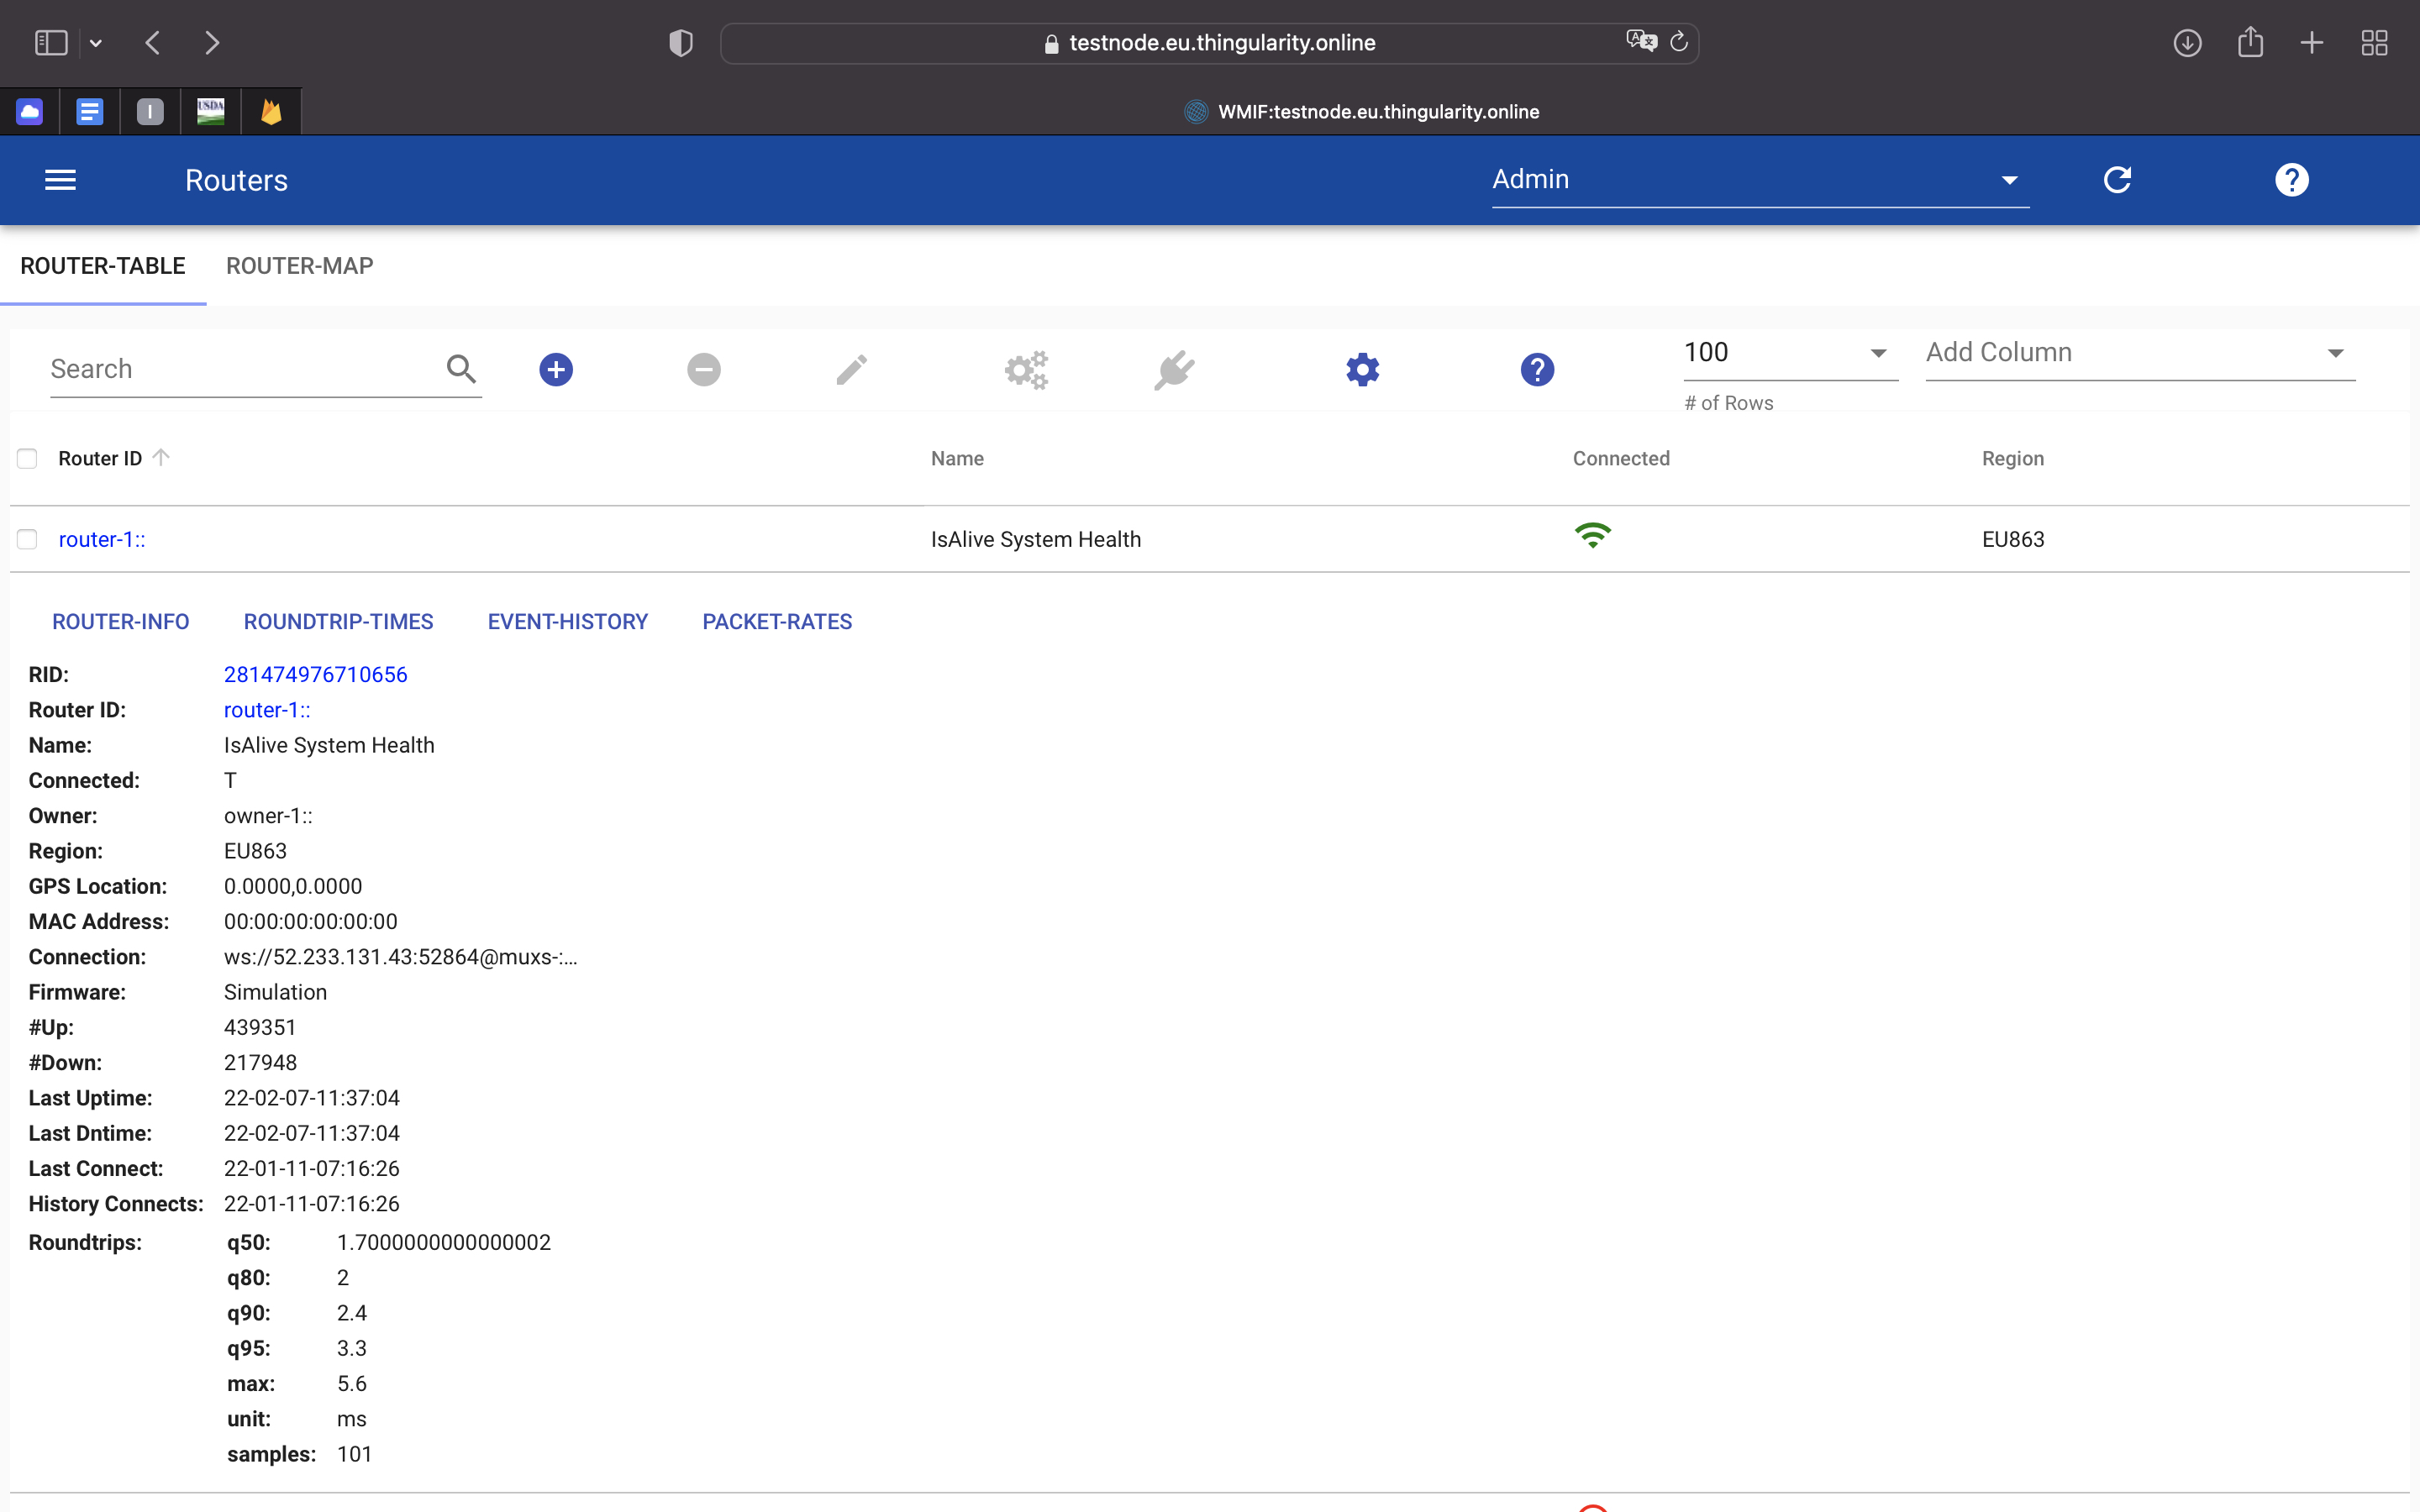Click the remove router minus icon

(x=703, y=369)
